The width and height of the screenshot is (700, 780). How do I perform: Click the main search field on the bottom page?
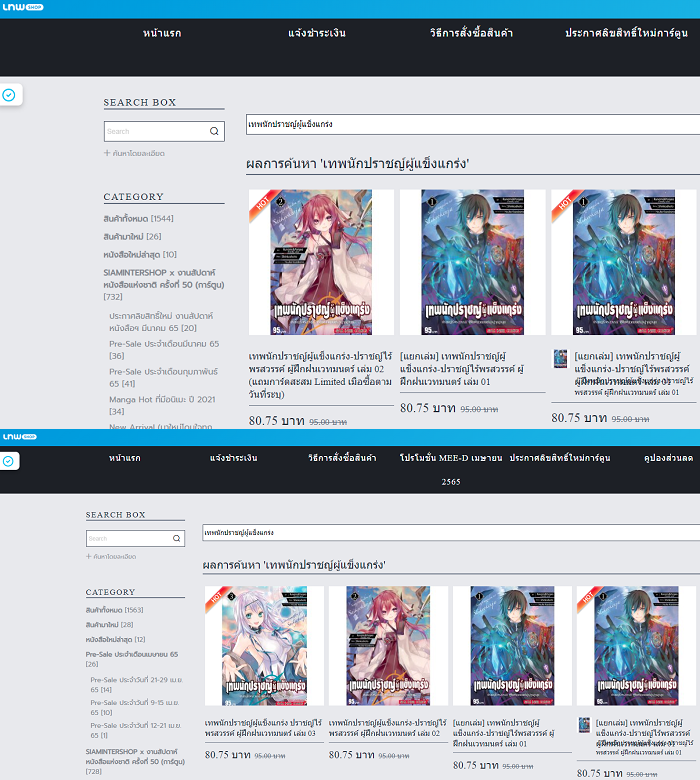click(451, 532)
